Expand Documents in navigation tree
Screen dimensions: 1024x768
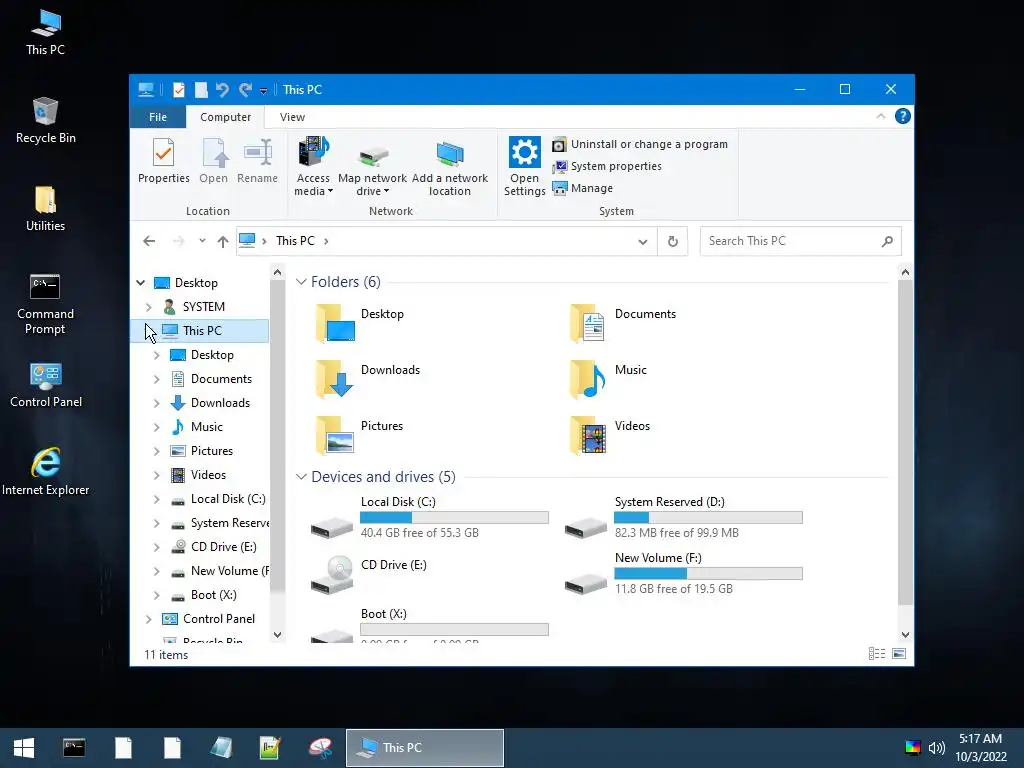tap(157, 379)
